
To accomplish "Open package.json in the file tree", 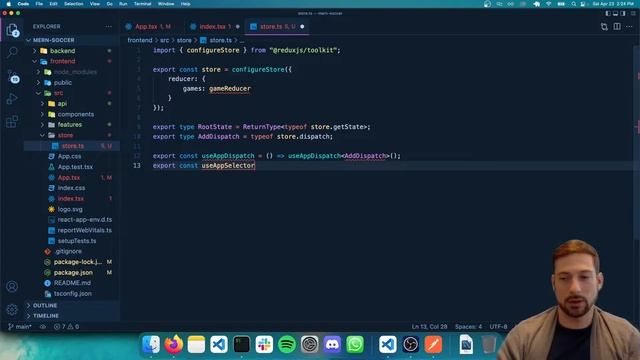I will click(x=72, y=272).
